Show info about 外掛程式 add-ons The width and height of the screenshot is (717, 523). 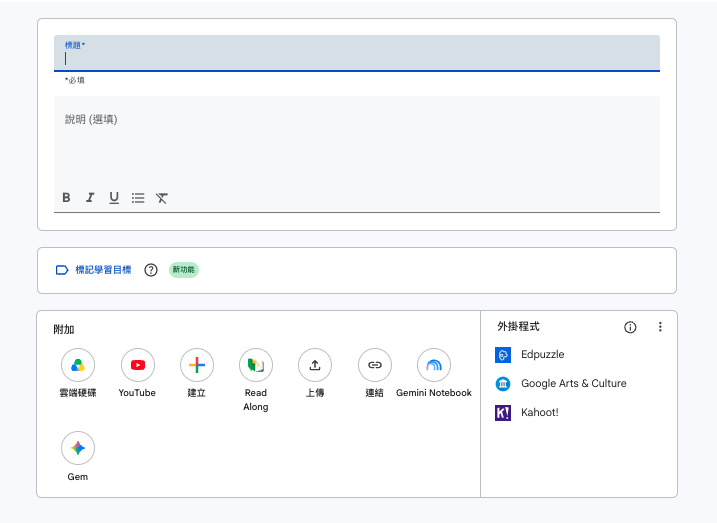tap(630, 327)
